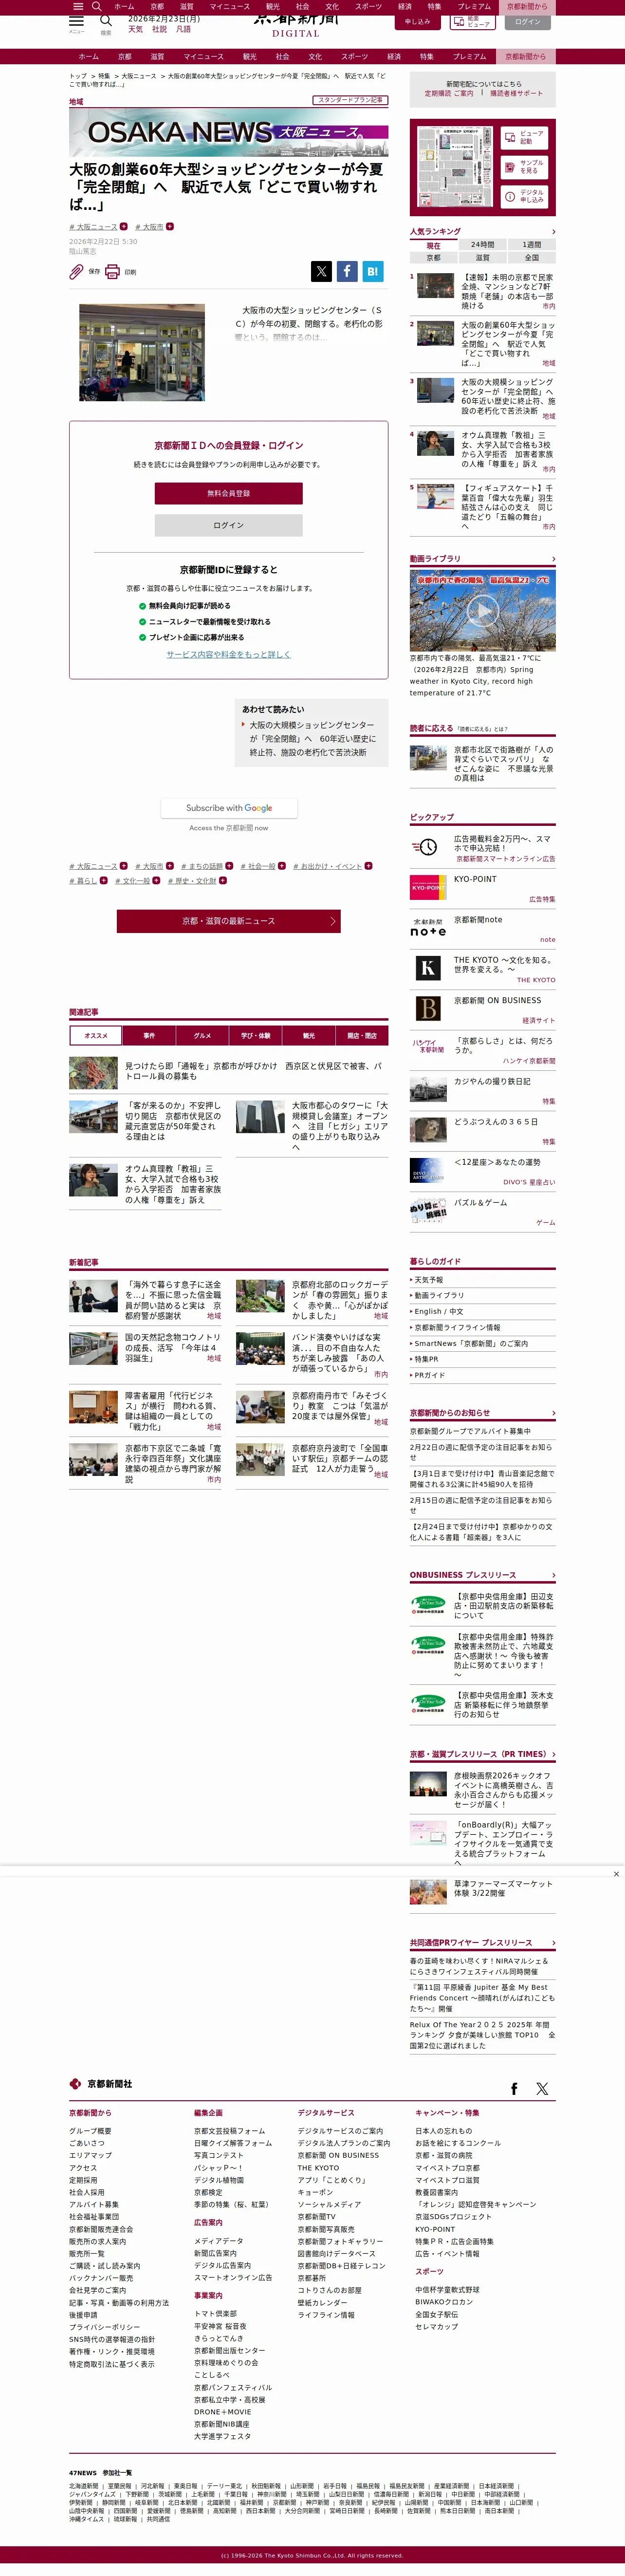Switch ranking to 24時間 tab

click(x=482, y=245)
